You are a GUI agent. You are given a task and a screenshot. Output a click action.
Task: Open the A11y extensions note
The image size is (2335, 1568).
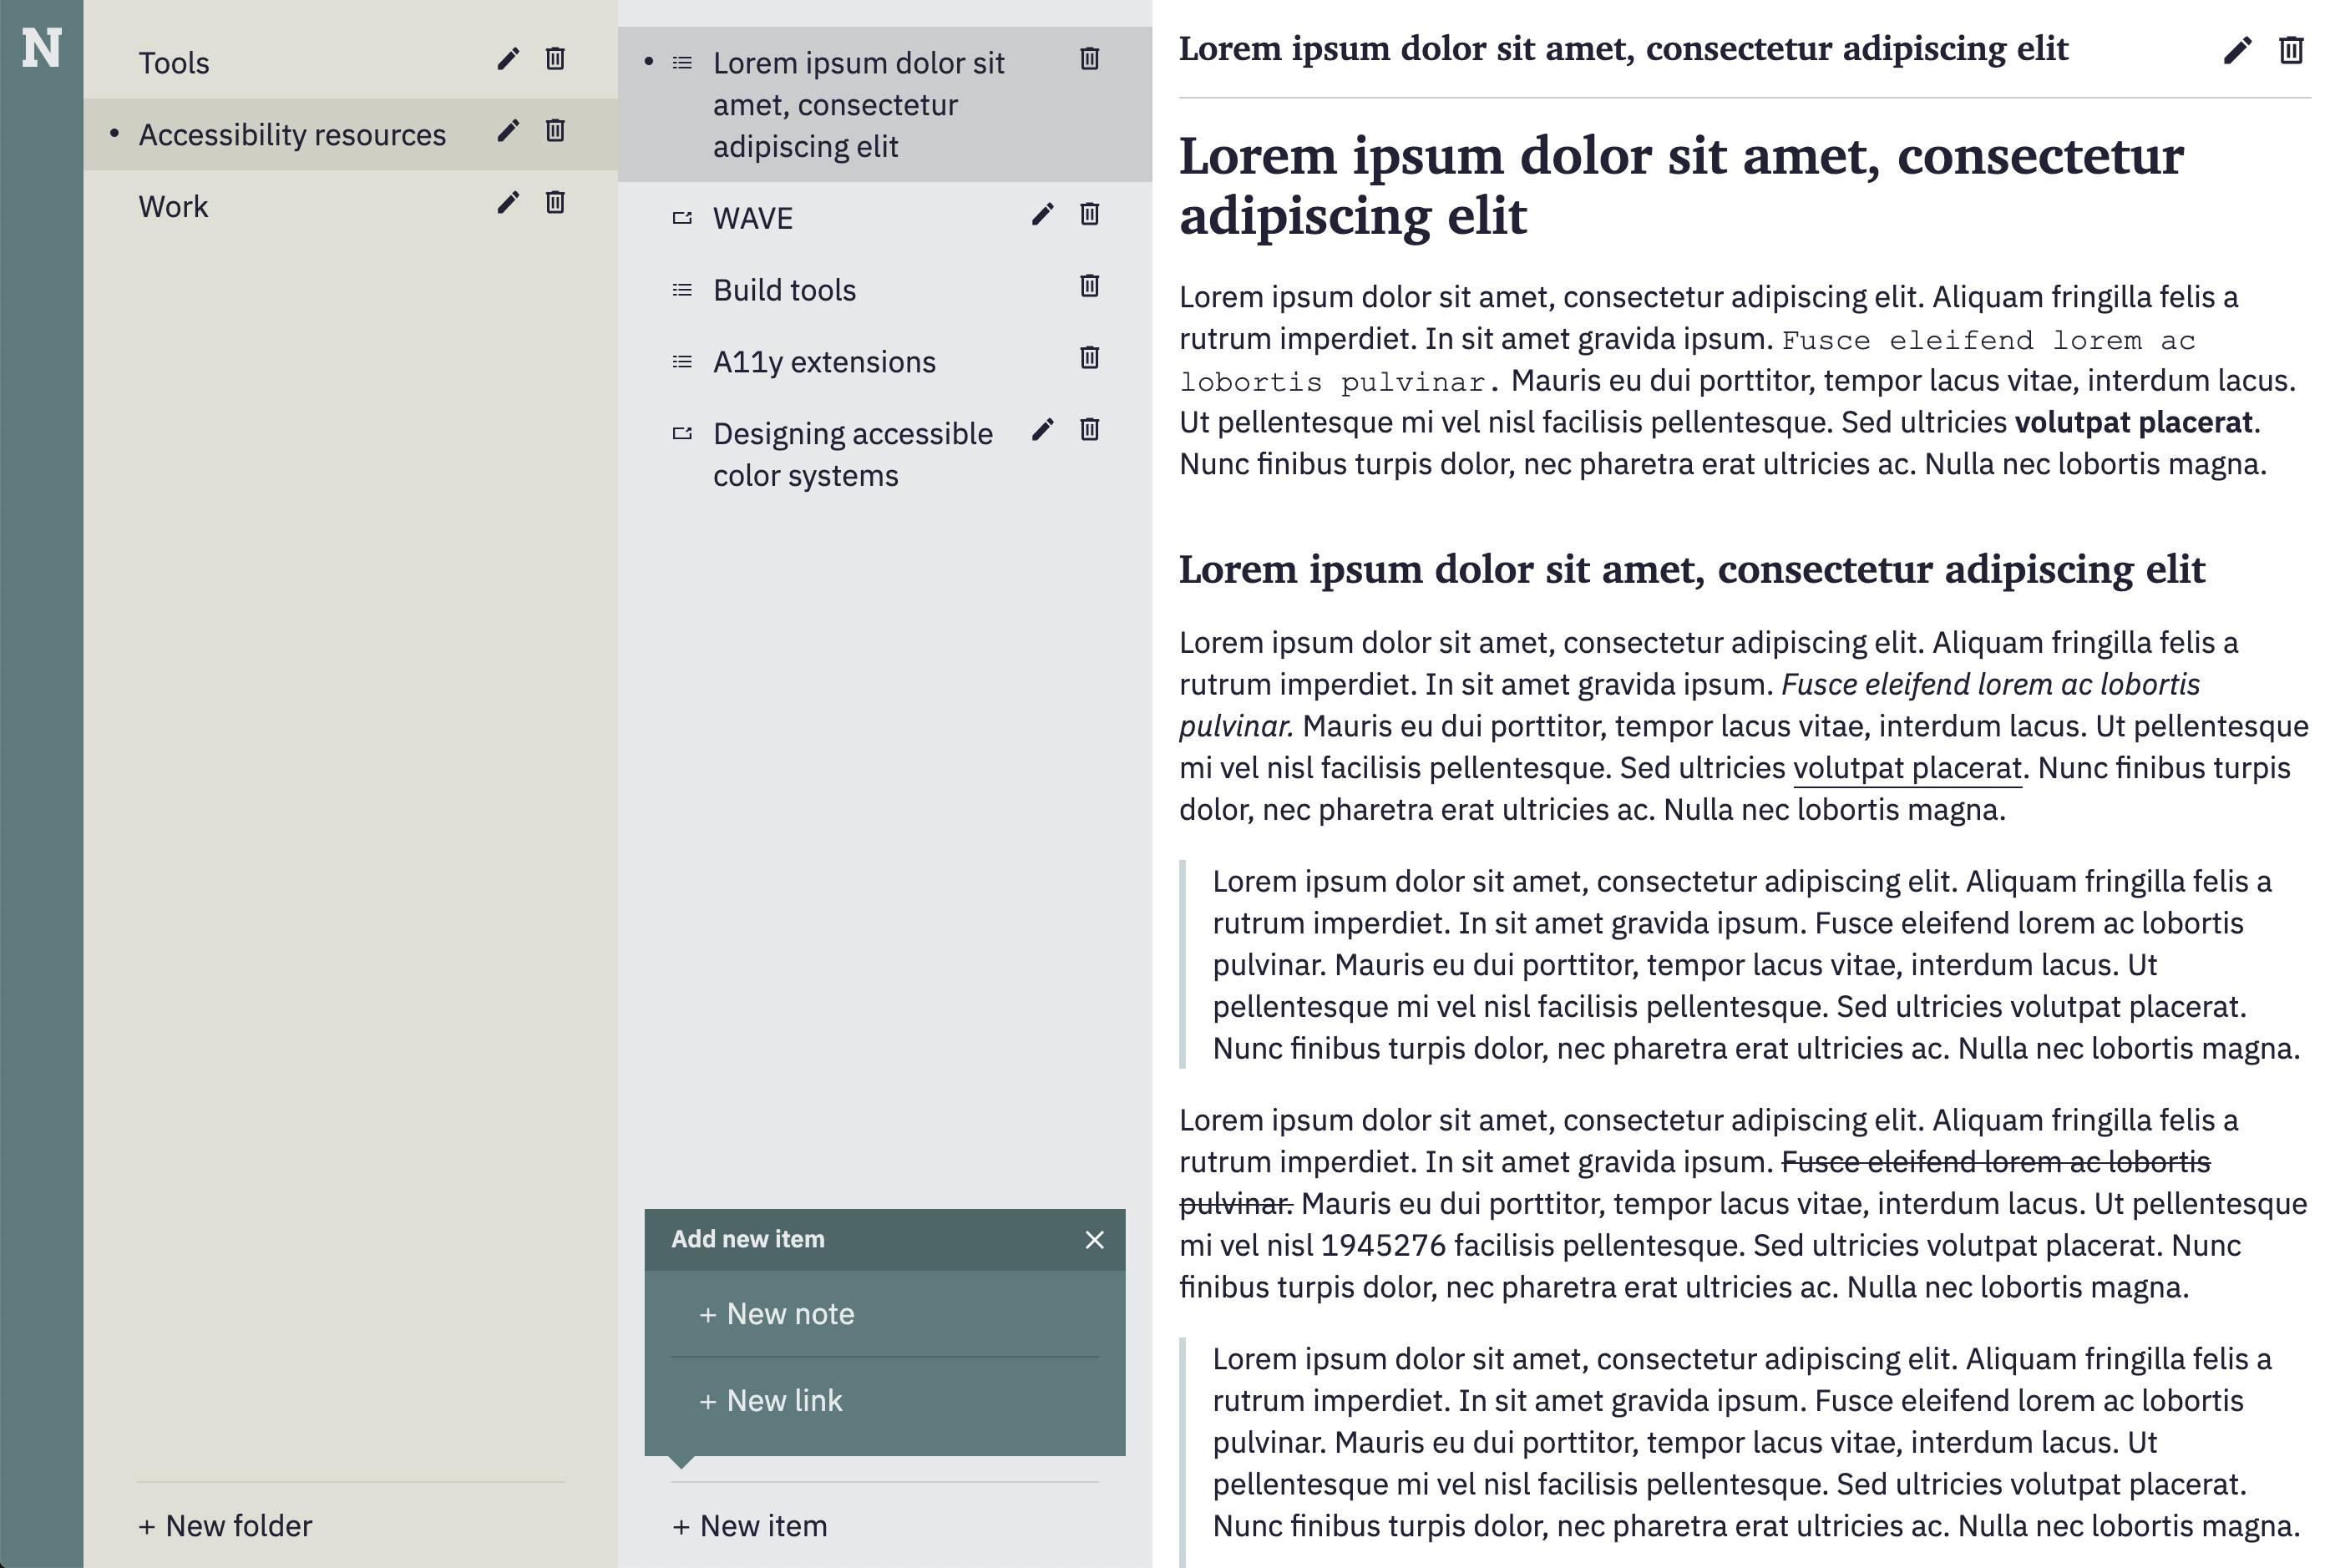coord(824,362)
